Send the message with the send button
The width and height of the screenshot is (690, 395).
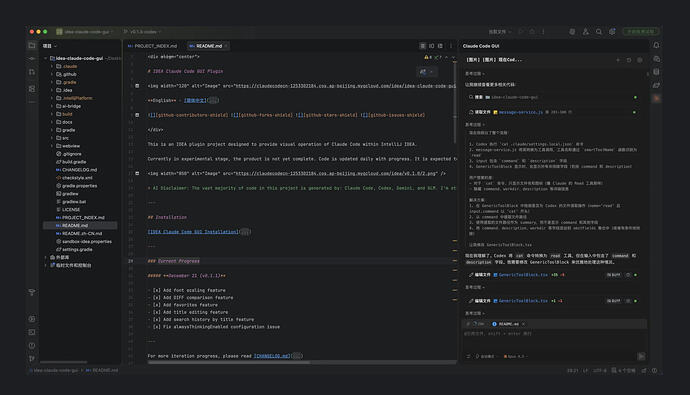click(641, 356)
